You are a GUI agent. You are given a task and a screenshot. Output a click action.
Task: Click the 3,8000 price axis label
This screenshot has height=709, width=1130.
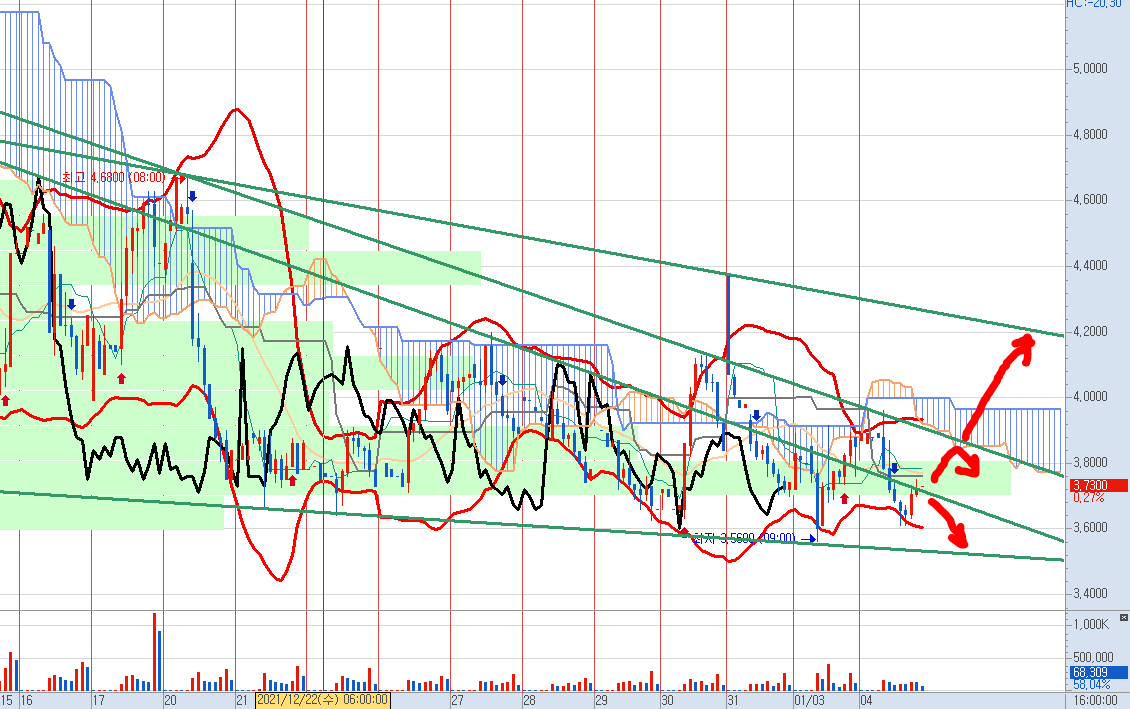coord(1090,463)
